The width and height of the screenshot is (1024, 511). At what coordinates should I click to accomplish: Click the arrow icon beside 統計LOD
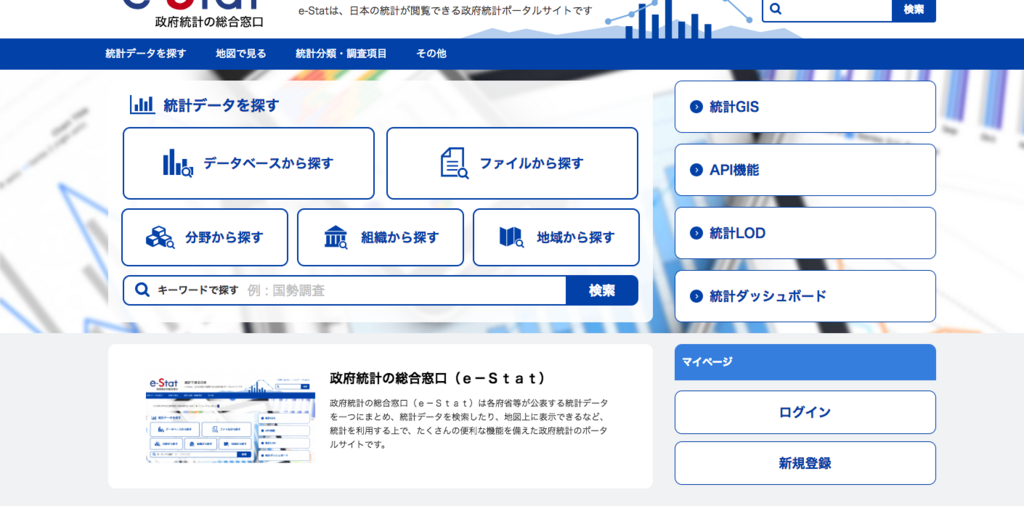696,233
